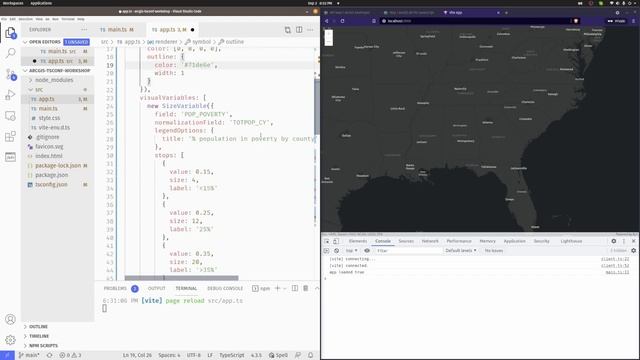
Task: Click the open changes icon in editor toolbar
Action: pos(288,30)
